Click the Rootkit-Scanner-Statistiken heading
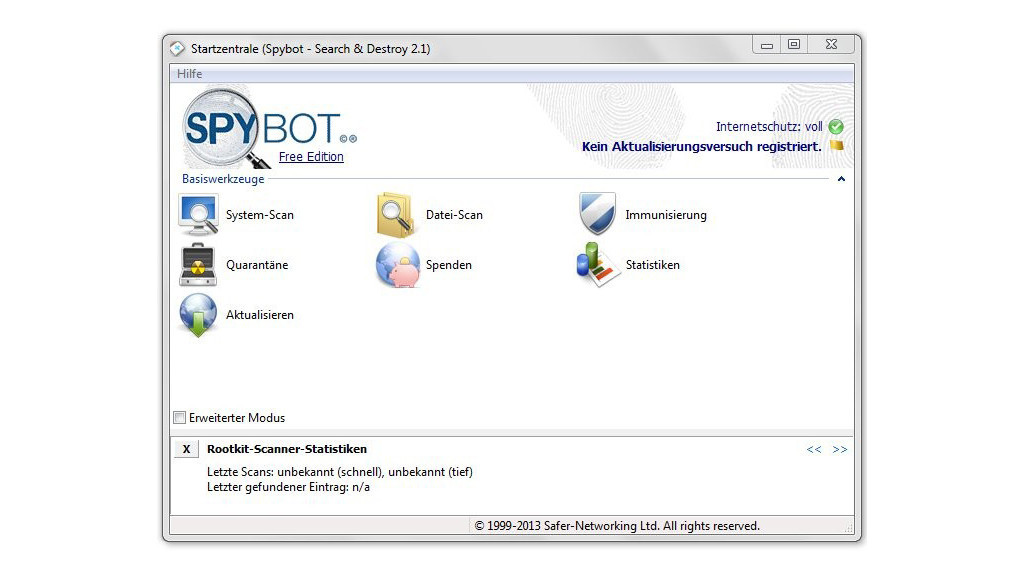The image size is (1024, 576). pos(287,449)
